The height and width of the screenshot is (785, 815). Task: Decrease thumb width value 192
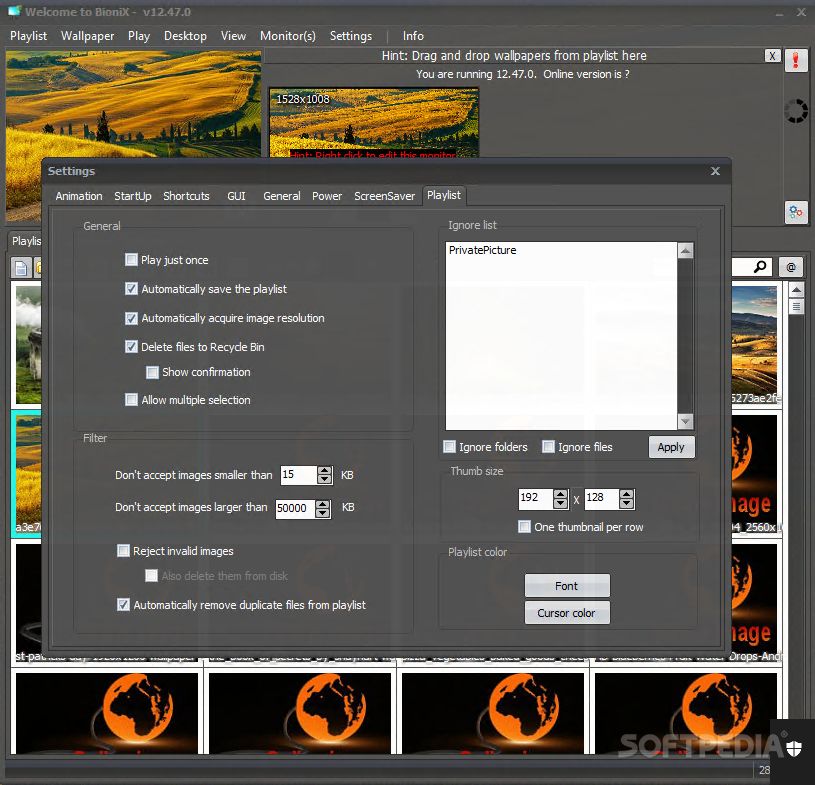coord(560,503)
